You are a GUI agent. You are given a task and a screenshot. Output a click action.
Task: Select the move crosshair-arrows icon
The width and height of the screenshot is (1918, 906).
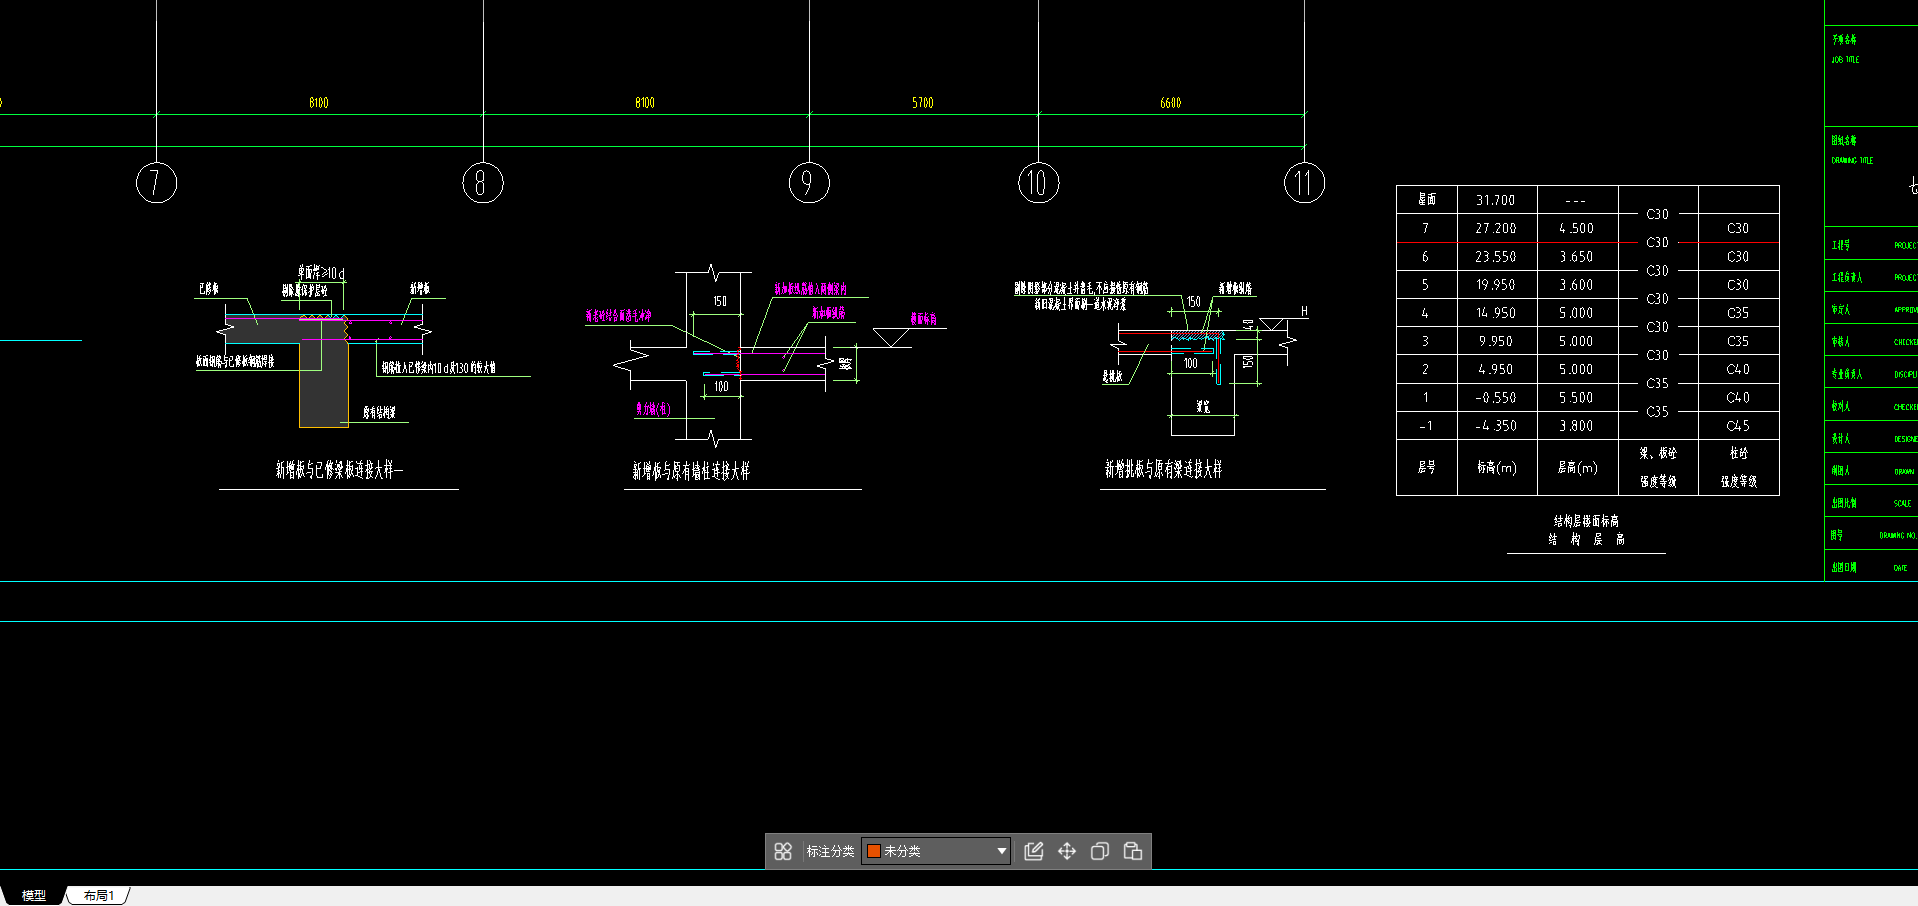1067,851
